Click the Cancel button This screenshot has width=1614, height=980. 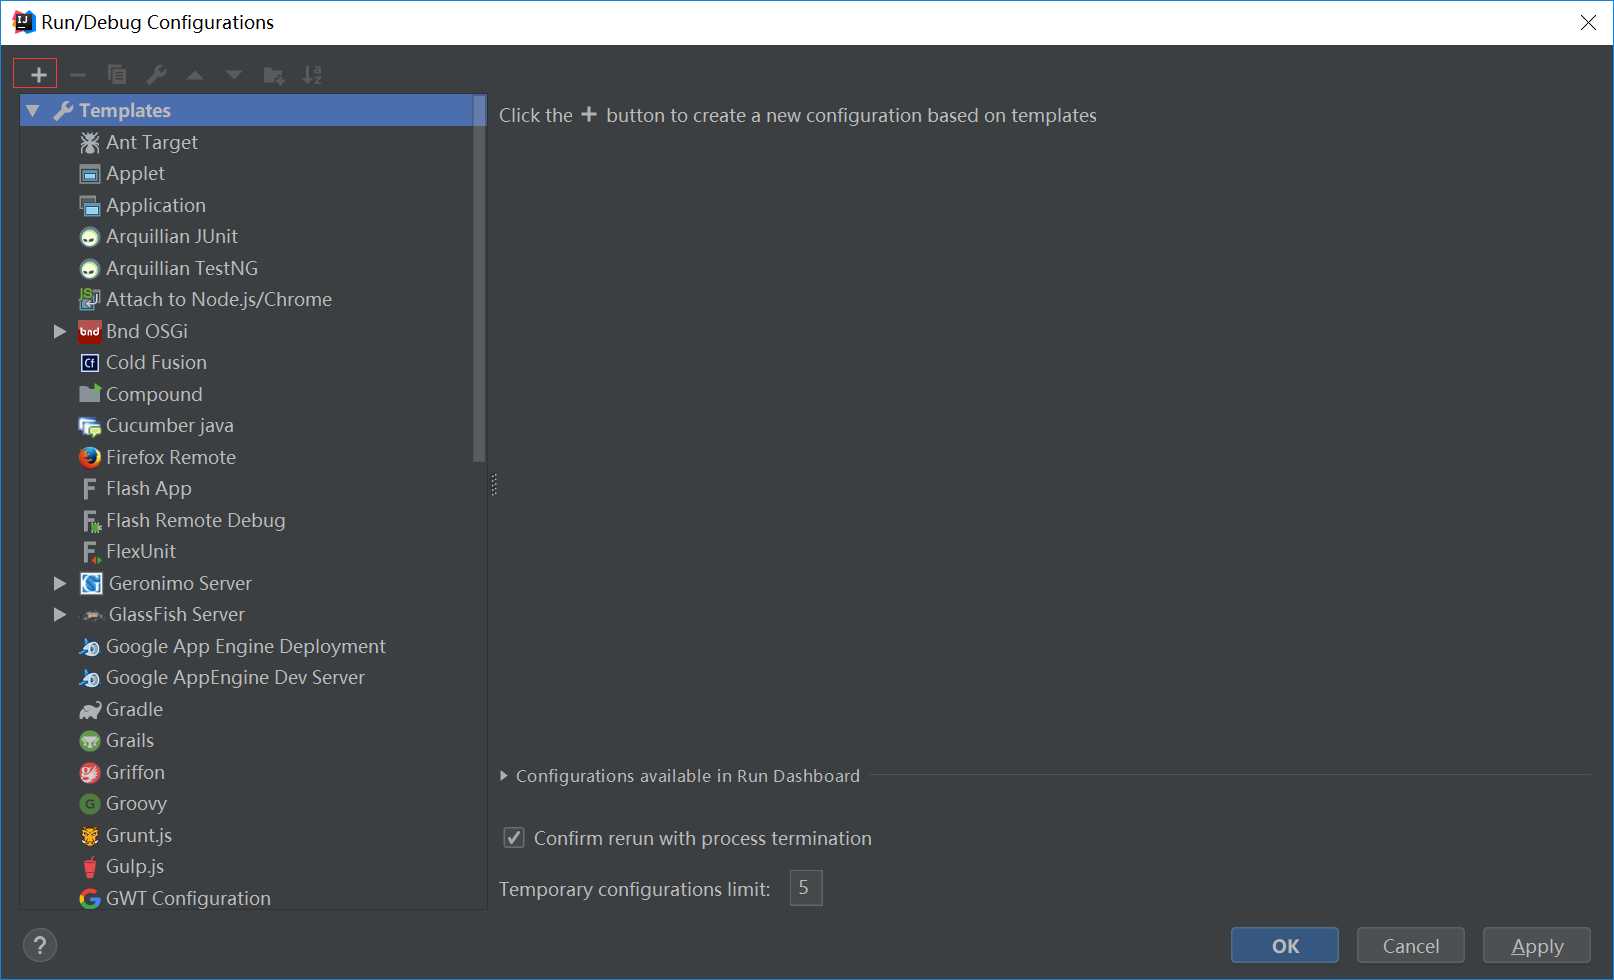point(1411,946)
